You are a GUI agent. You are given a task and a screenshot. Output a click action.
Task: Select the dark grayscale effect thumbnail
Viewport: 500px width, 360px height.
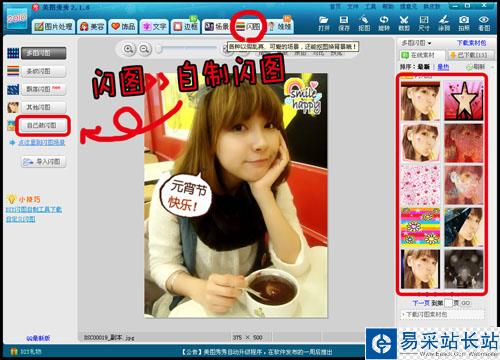click(463, 269)
